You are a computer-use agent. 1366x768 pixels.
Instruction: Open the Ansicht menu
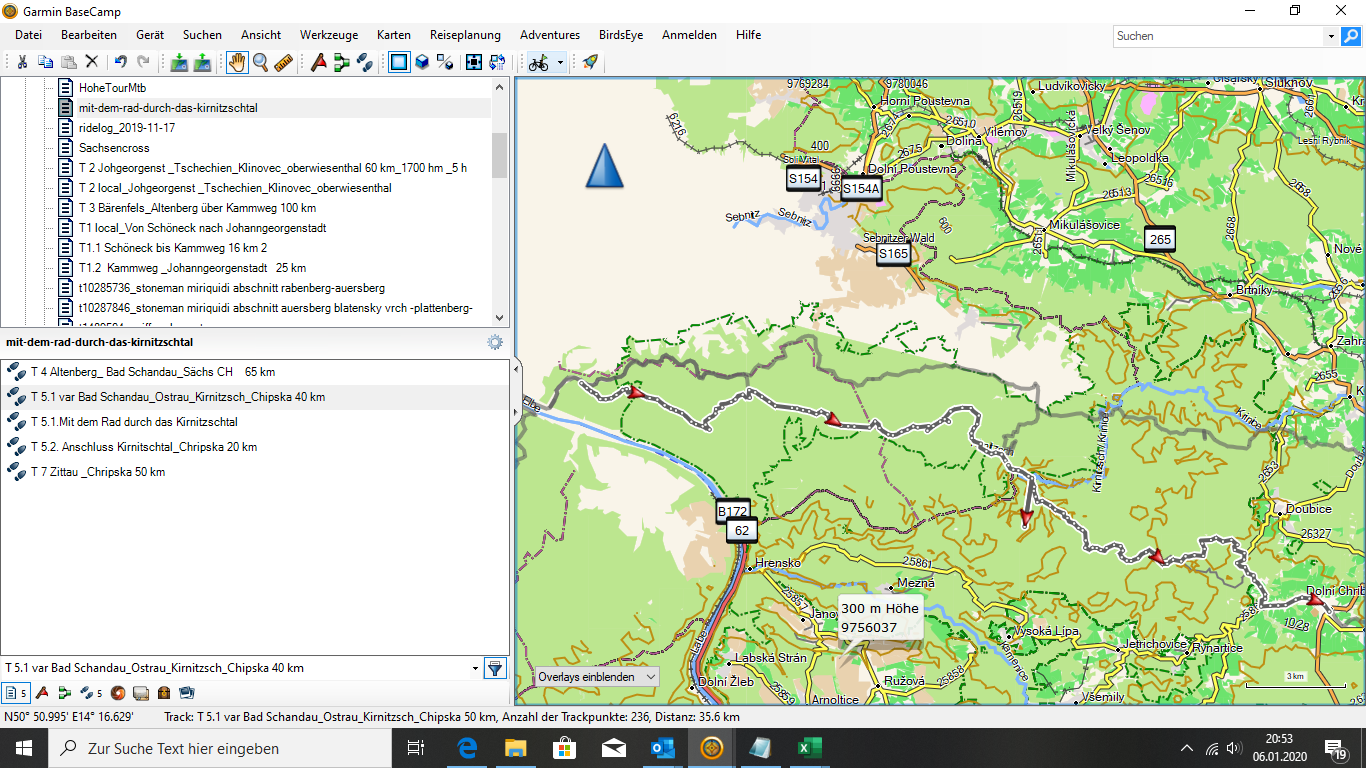tap(260, 35)
